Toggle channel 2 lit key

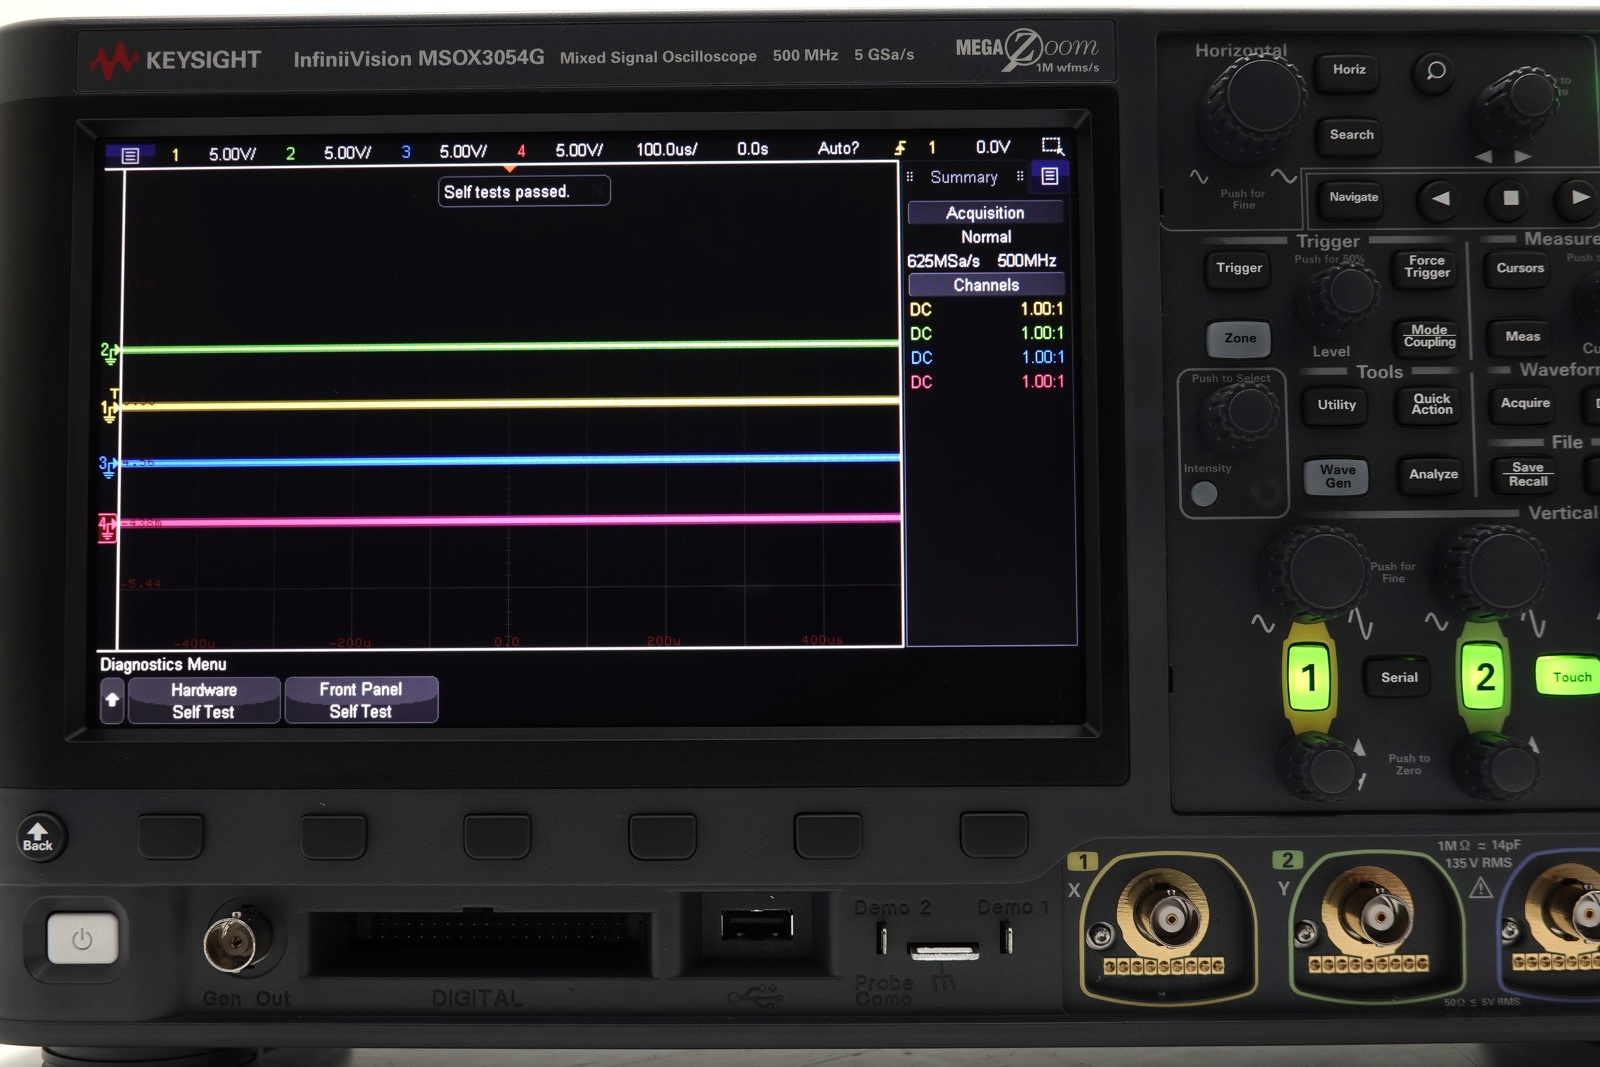tap(1485, 678)
